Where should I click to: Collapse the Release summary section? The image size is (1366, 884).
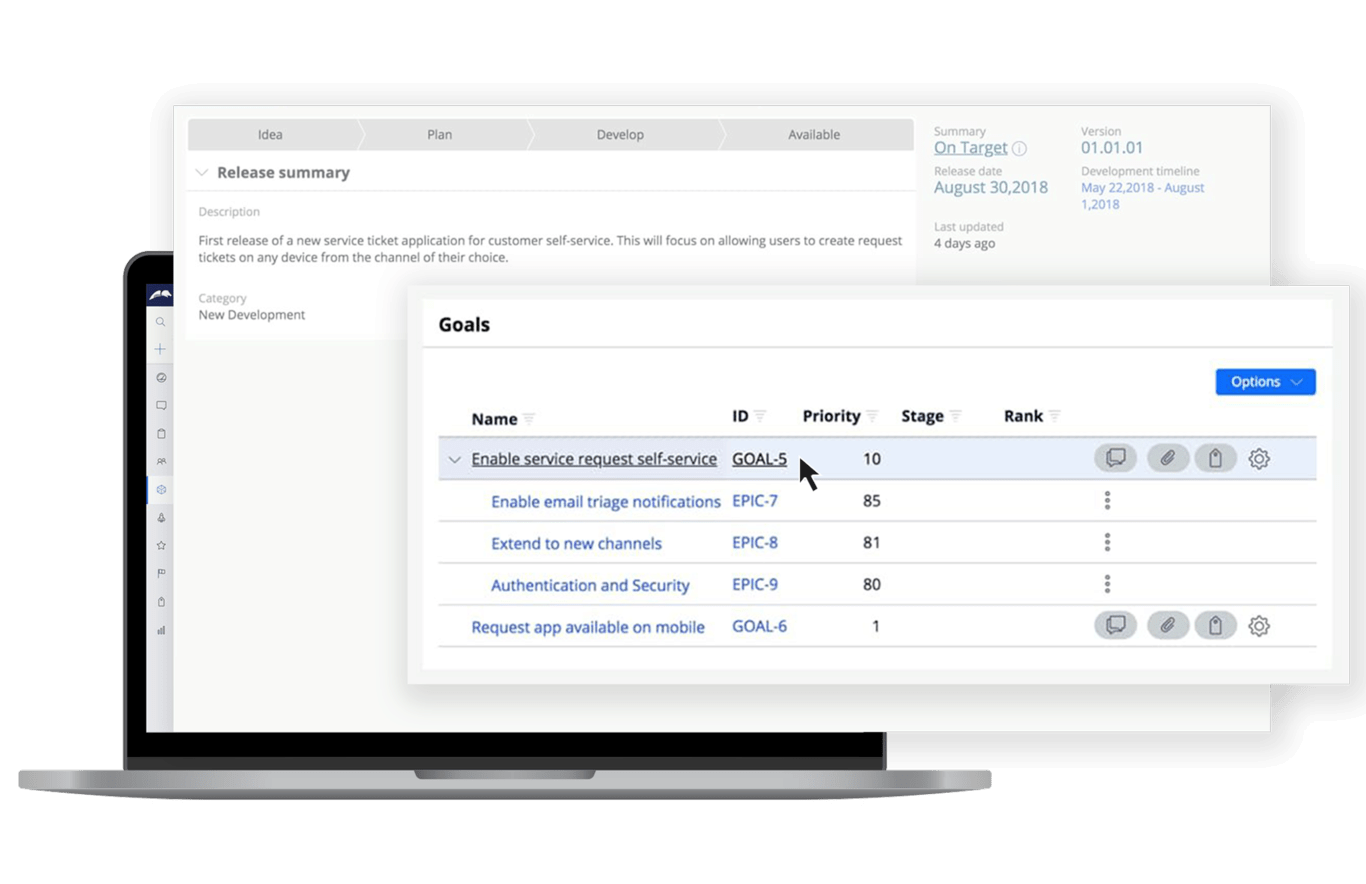tap(200, 172)
